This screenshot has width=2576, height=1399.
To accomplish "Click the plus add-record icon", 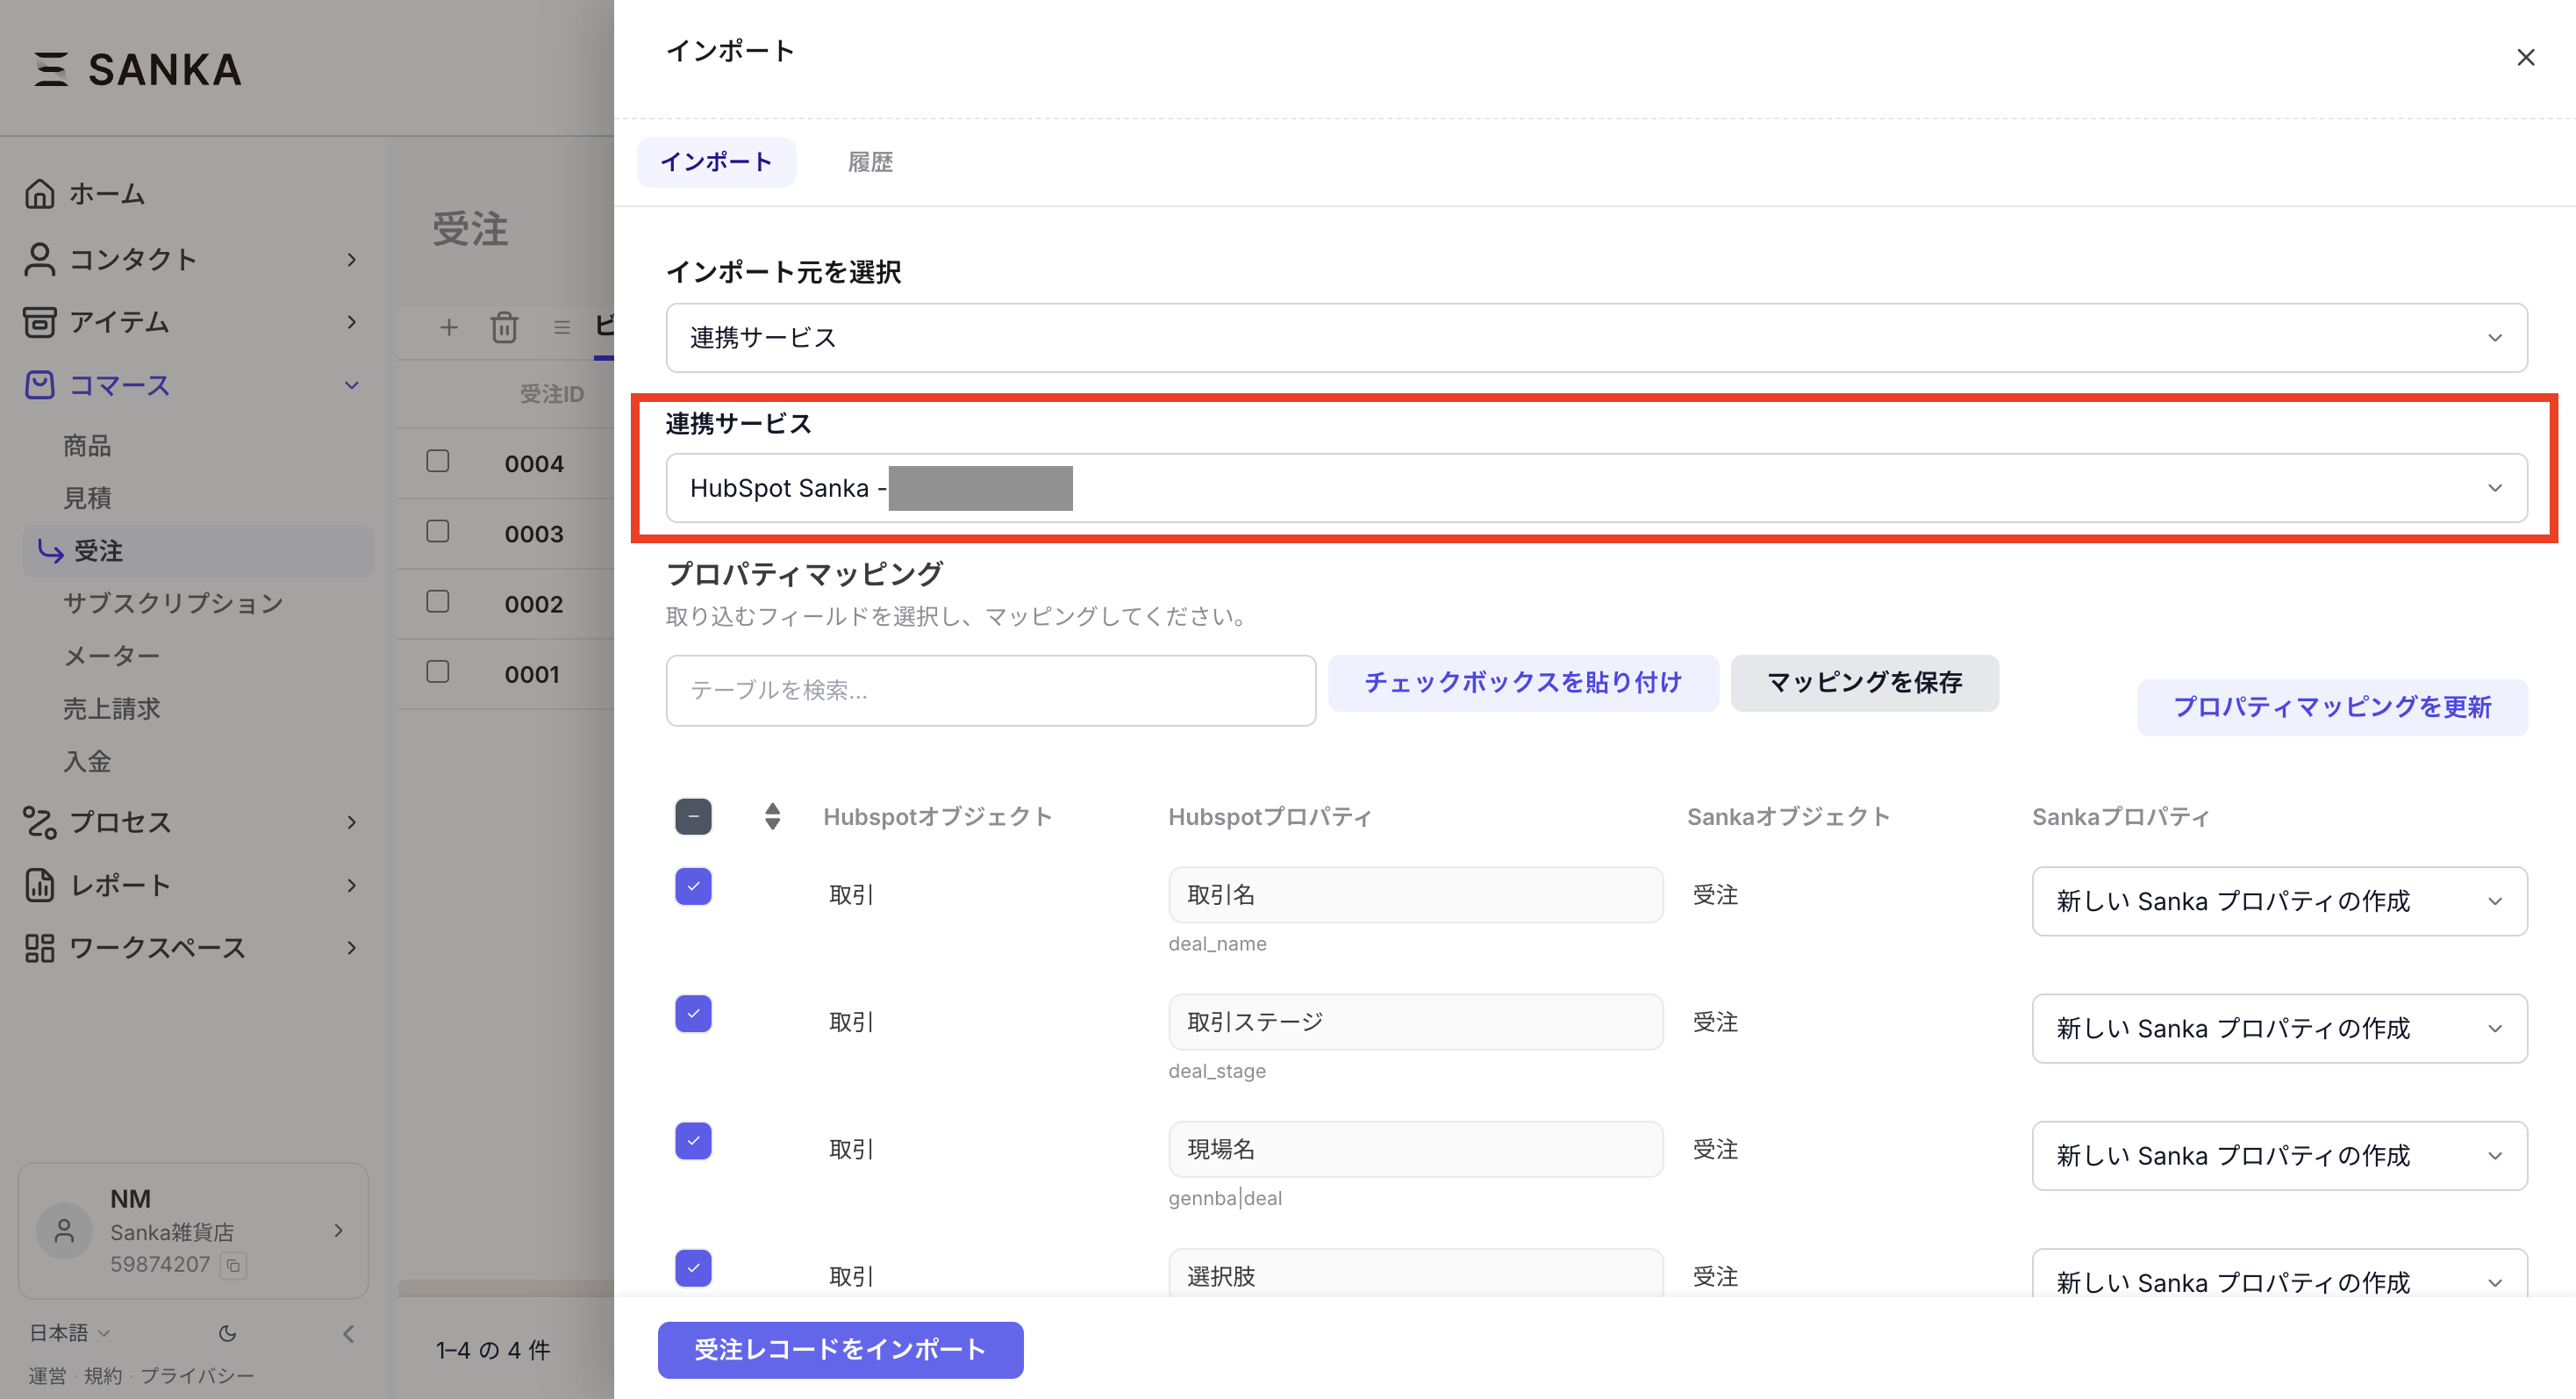I will pos(449,327).
